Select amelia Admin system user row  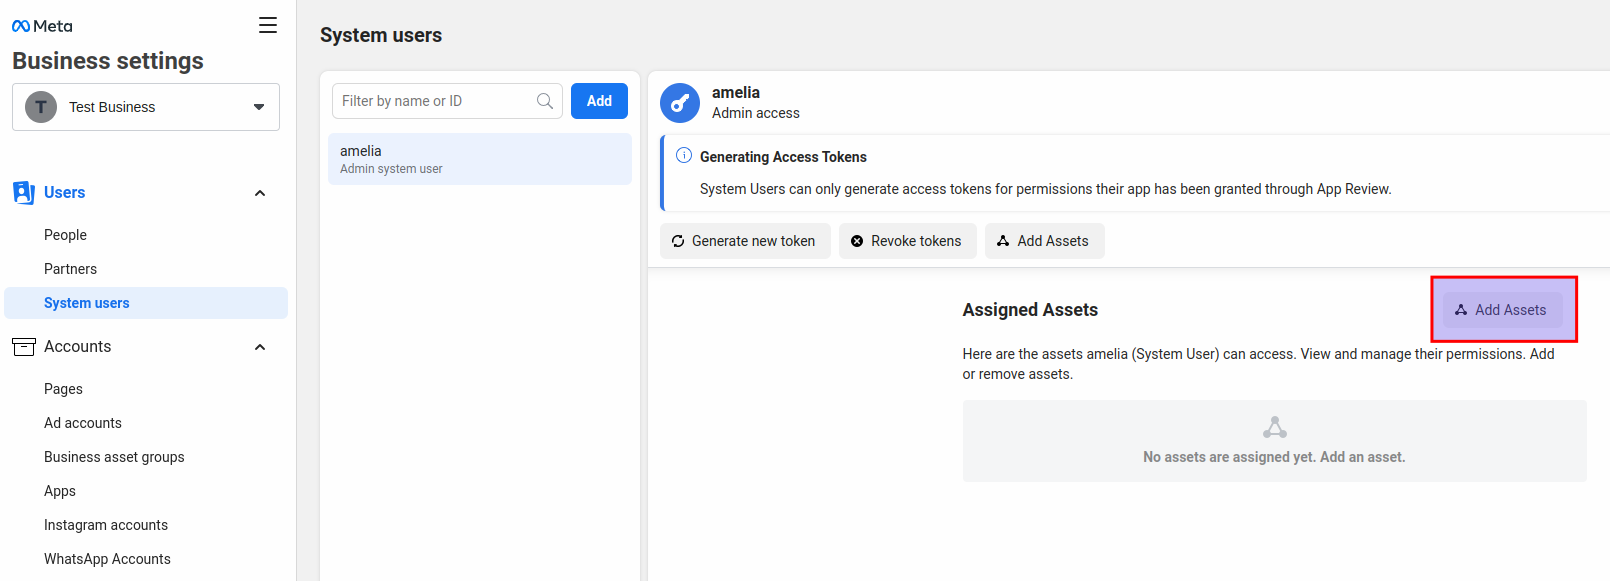(x=480, y=159)
